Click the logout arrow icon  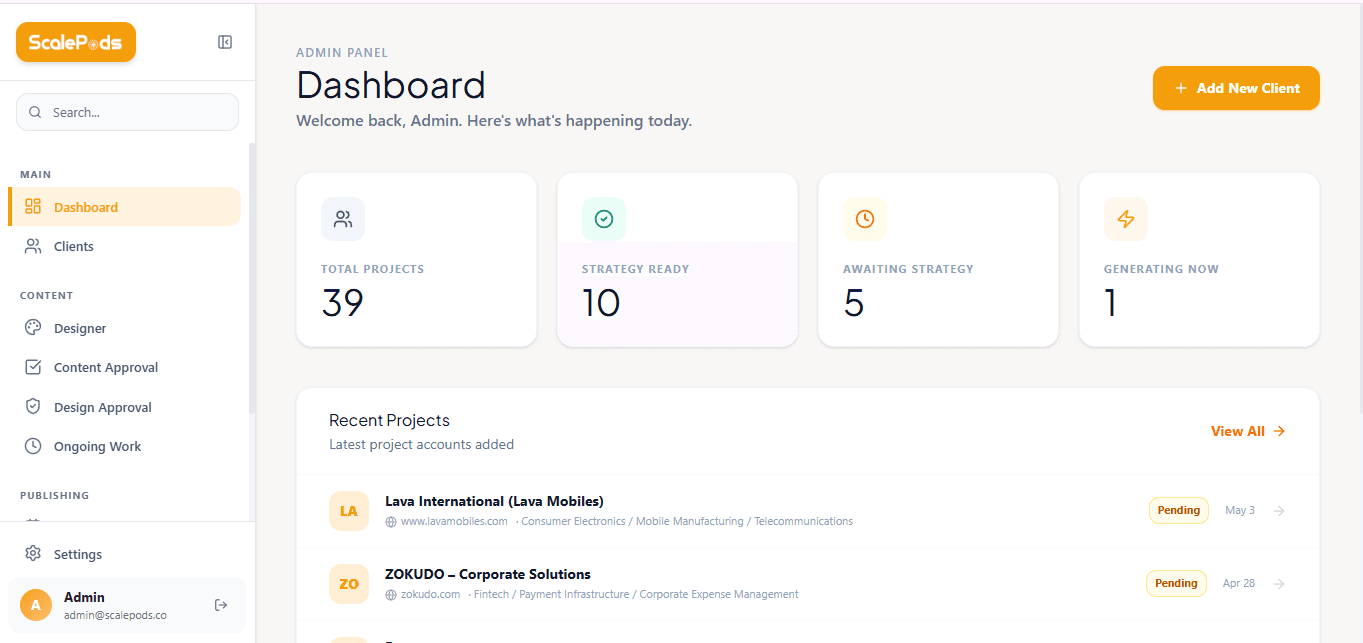222,605
